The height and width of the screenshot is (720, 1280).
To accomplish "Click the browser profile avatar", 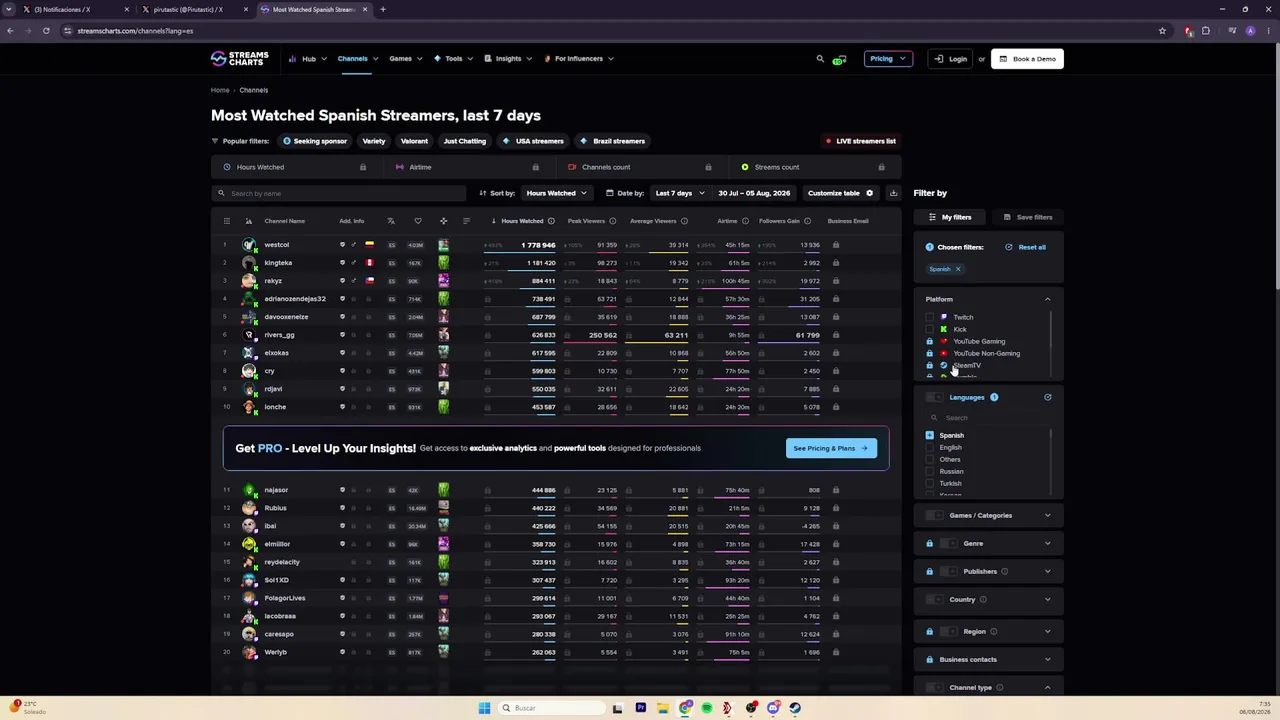I will (1250, 31).
